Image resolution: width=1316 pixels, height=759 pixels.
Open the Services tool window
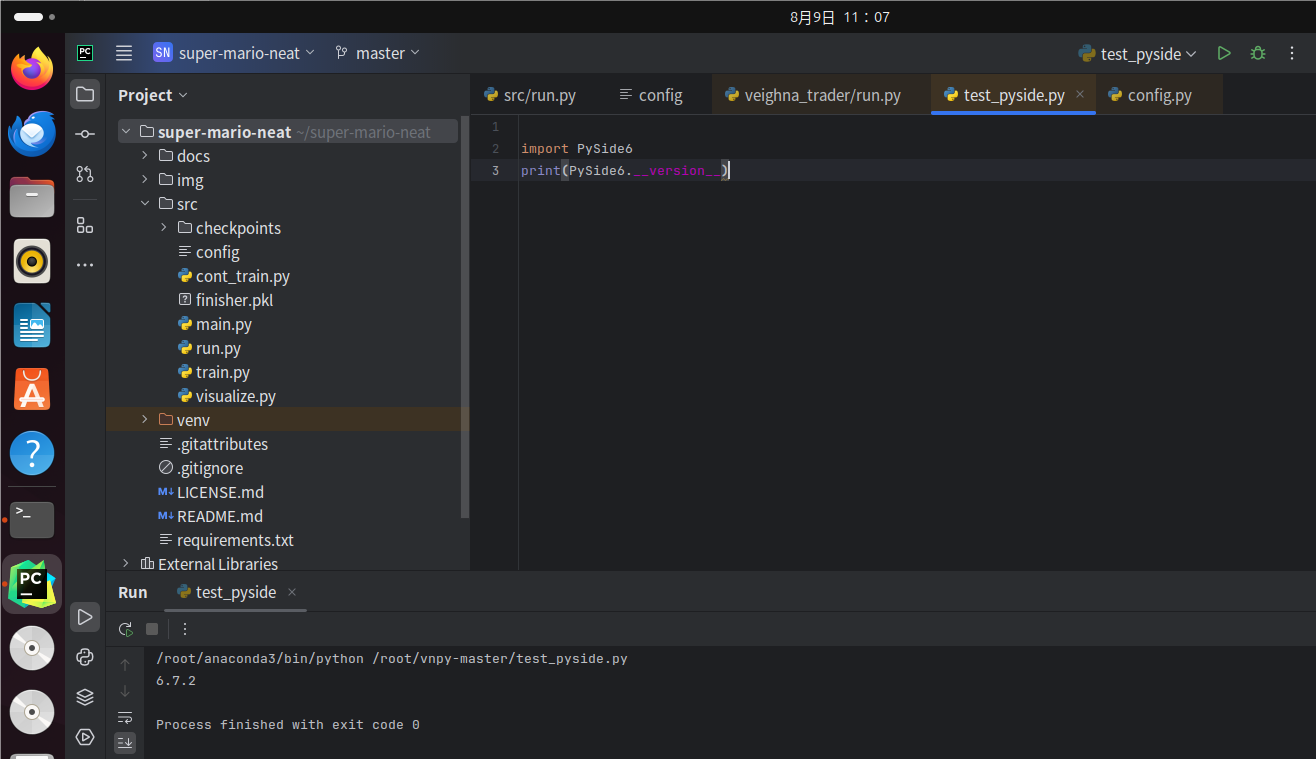(85, 737)
